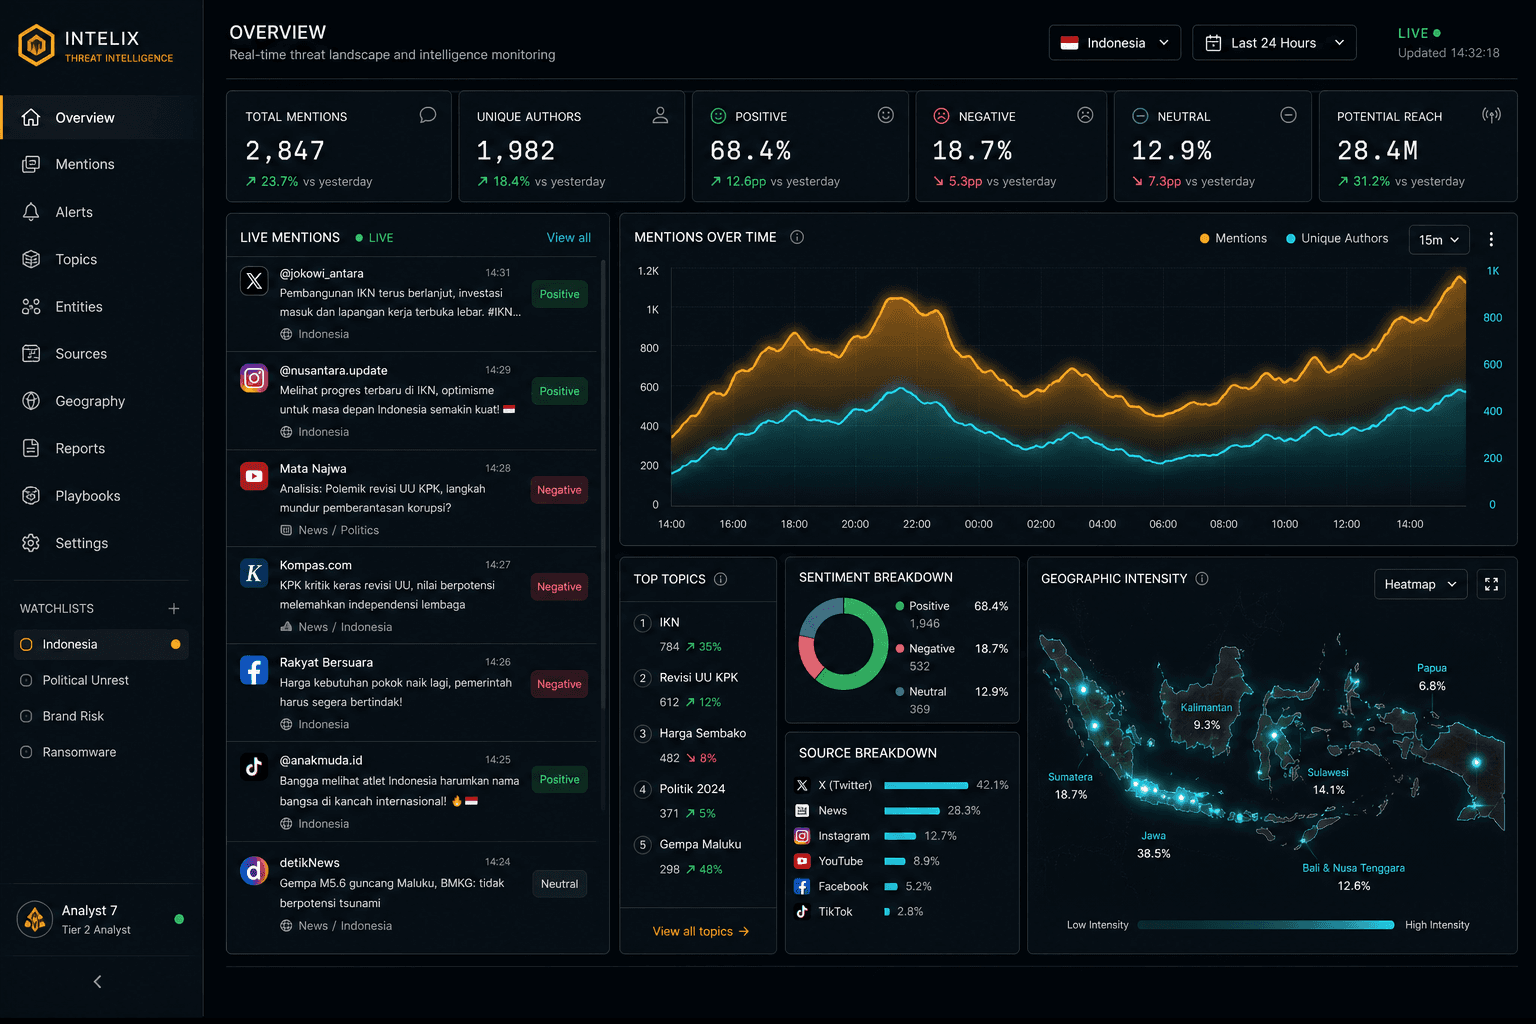Click the Overview home icon

coord(31,117)
